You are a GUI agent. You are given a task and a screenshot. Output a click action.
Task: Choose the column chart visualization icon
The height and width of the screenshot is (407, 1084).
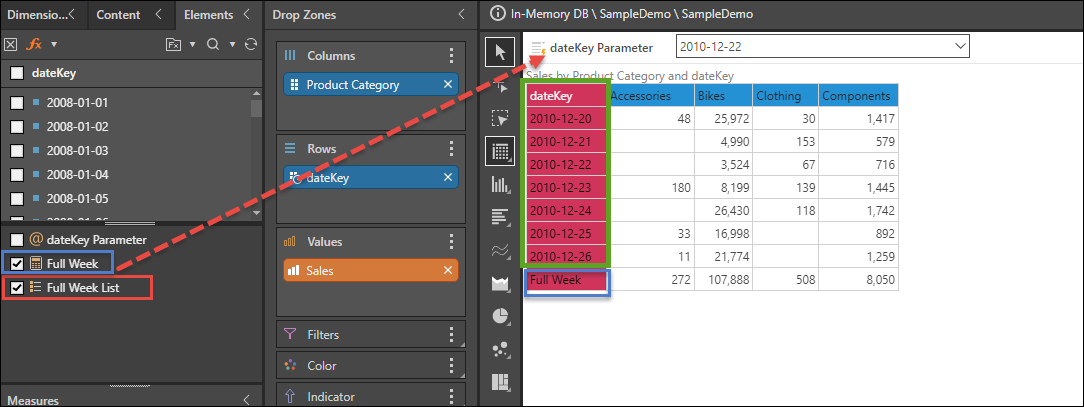pyautogui.click(x=501, y=184)
